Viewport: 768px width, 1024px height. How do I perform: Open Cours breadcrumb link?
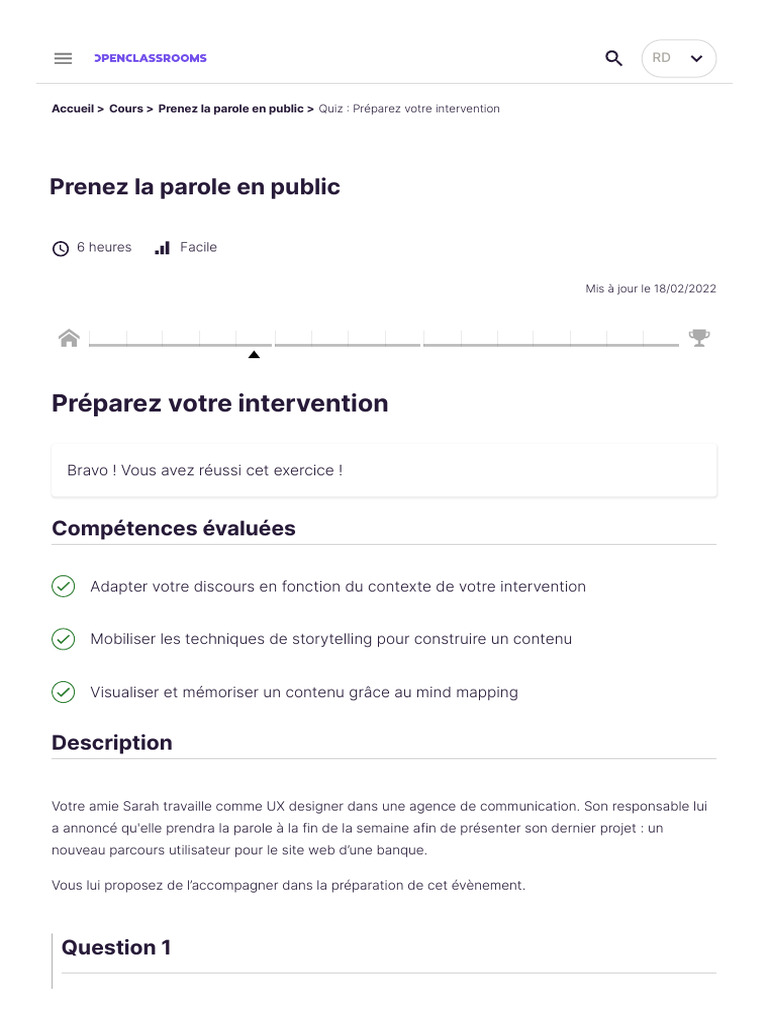pos(126,108)
